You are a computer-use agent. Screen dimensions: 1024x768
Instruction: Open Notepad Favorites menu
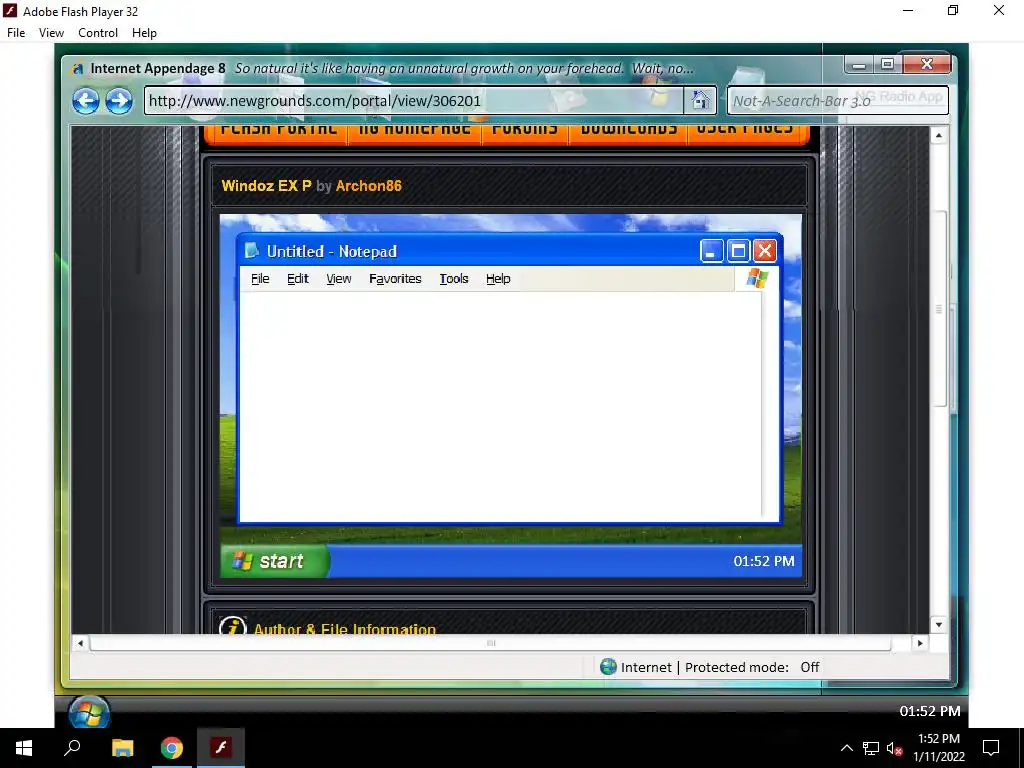click(395, 279)
